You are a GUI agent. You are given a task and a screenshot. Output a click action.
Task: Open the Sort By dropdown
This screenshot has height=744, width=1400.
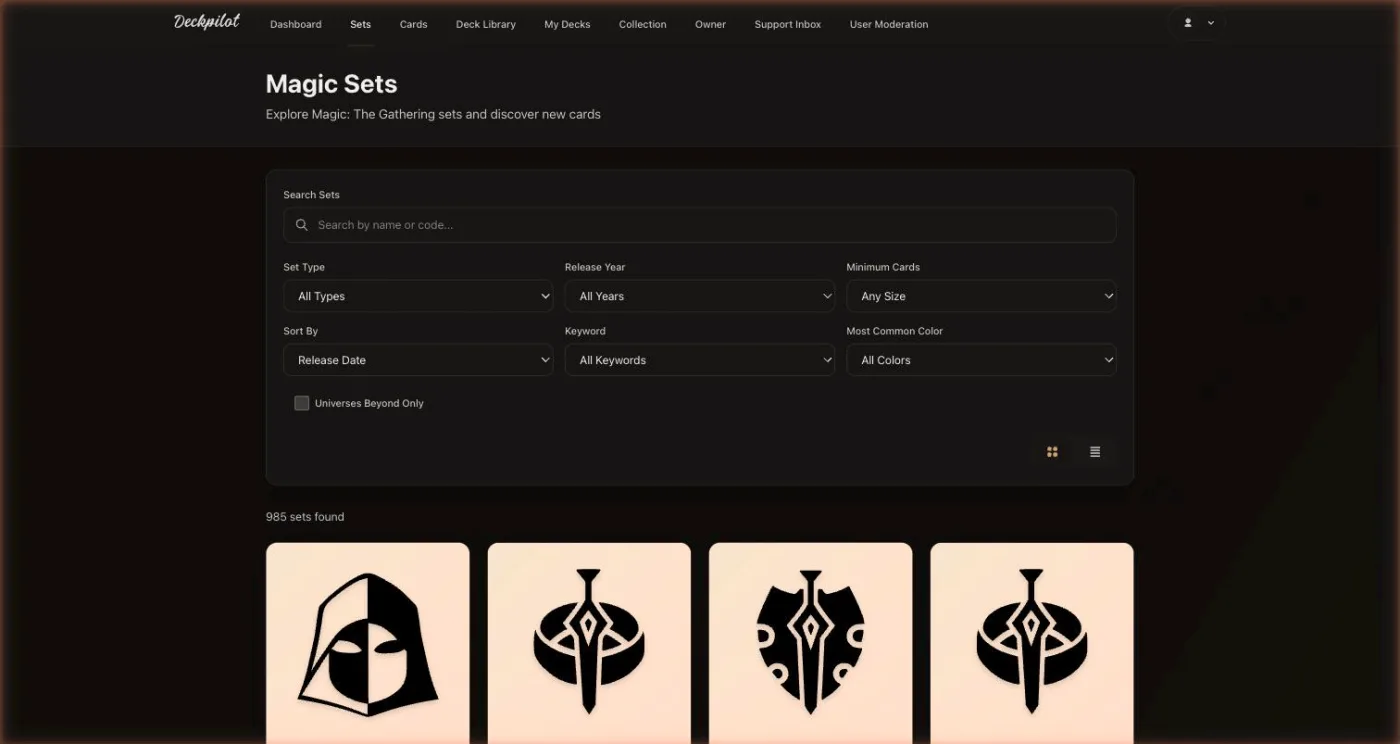tap(418, 360)
